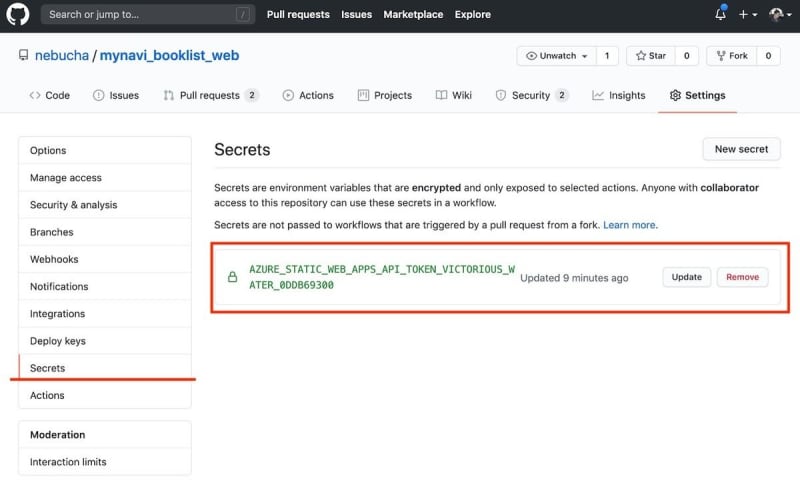This screenshot has width=800, height=487.
Task: Follow the Learn more link
Action: (630, 225)
